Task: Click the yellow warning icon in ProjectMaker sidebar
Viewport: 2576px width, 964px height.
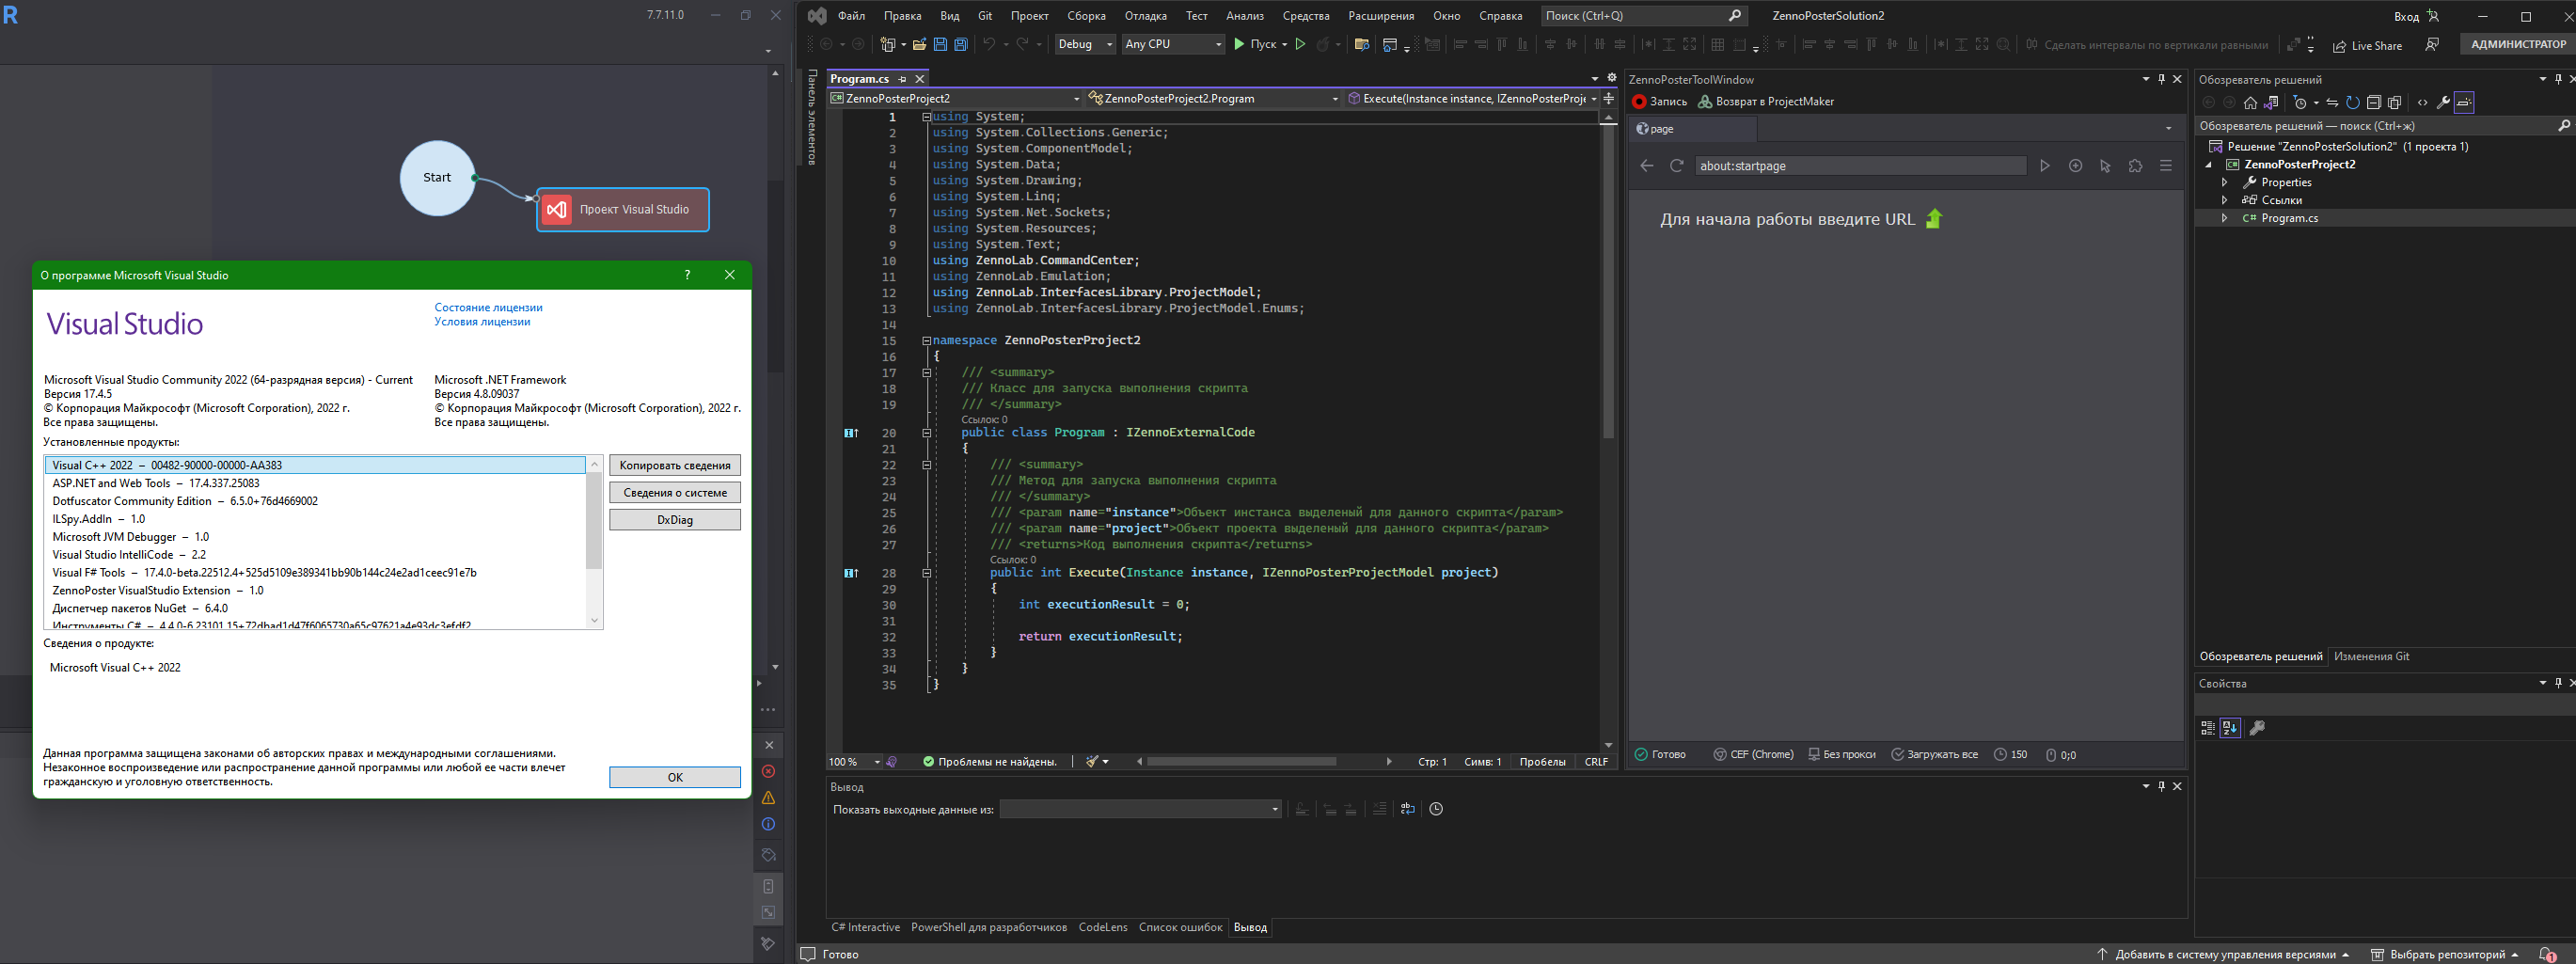Action: point(768,798)
